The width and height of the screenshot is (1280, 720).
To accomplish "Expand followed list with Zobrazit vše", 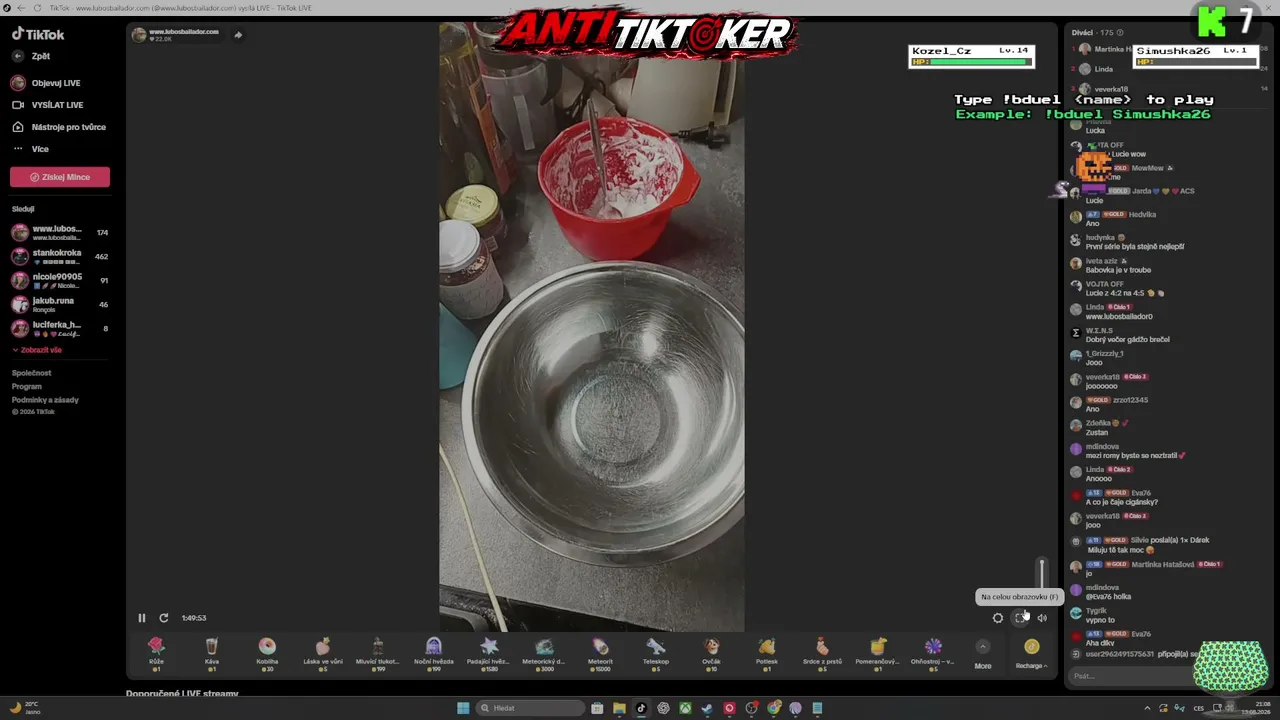I will click(x=37, y=350).
